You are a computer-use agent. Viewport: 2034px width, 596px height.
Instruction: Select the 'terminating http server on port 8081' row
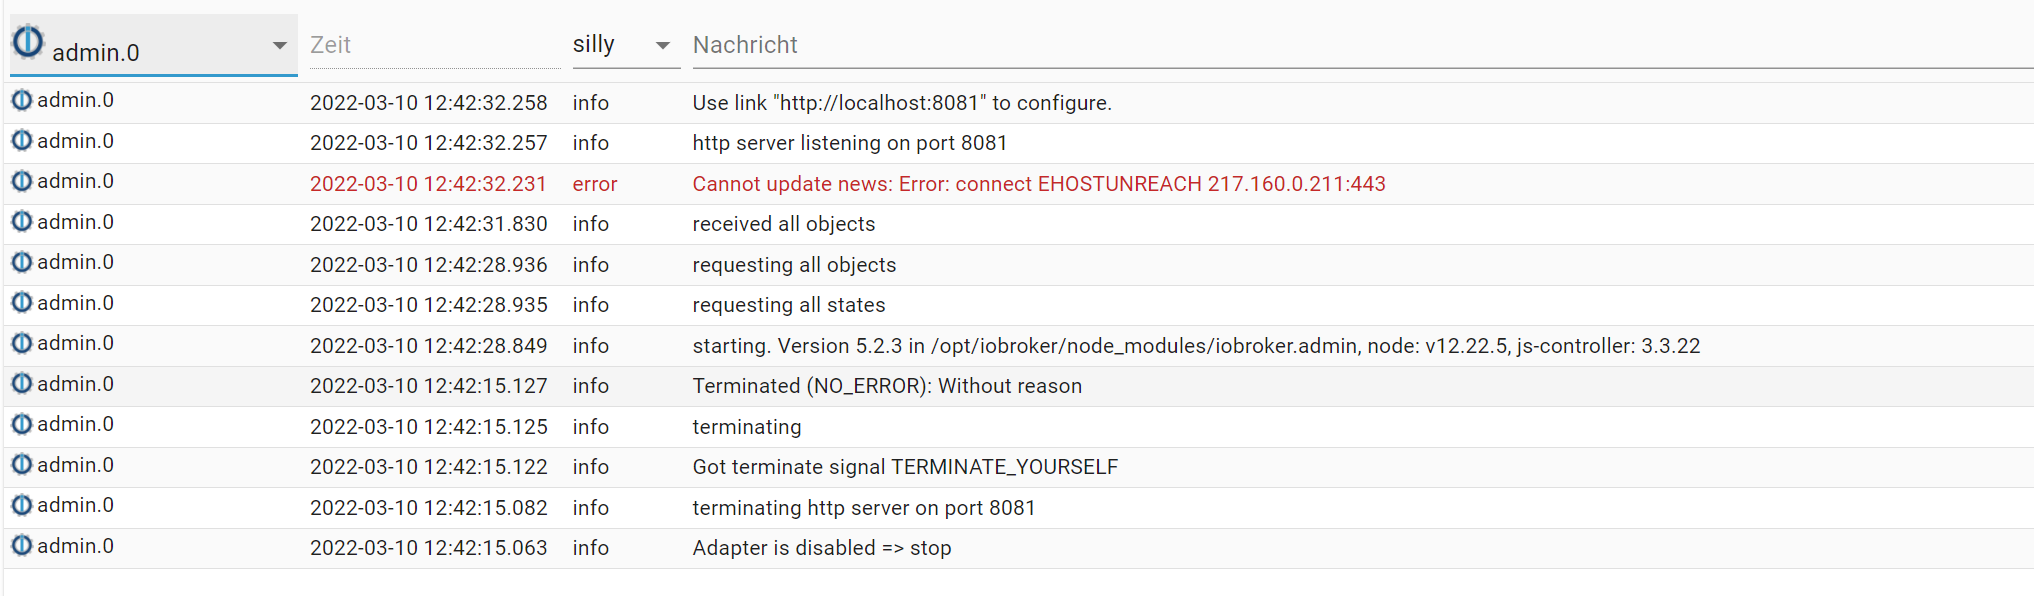coord(863,508)
